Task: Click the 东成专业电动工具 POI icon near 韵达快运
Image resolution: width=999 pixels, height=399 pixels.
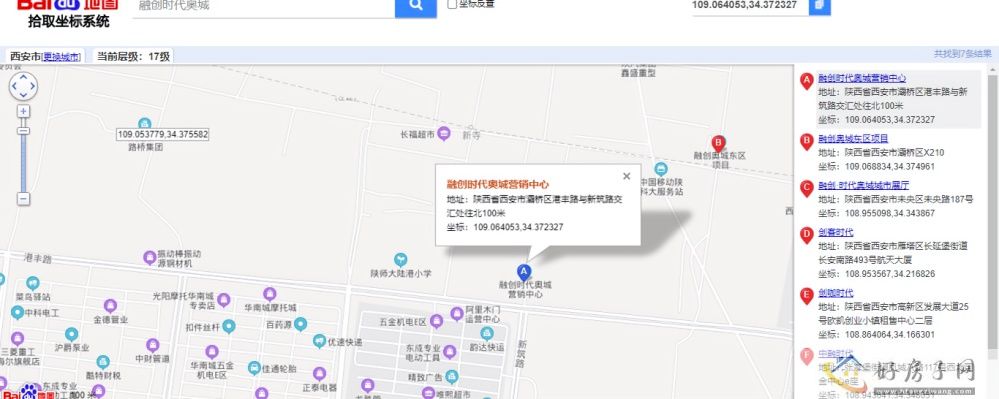Action: pos(449,352)
